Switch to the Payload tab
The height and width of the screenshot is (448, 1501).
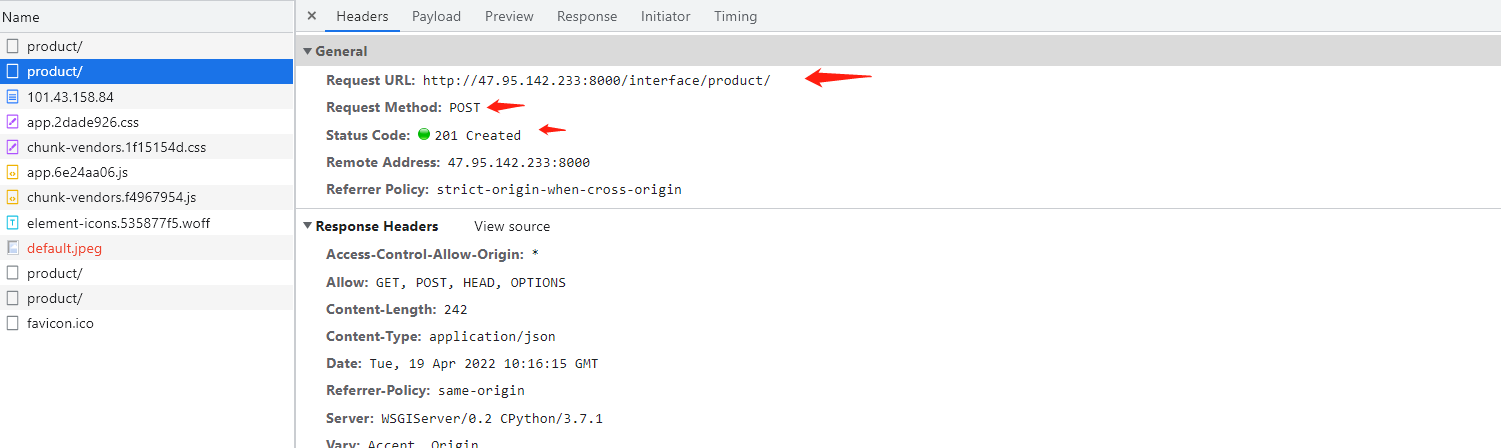click(436, 16)
